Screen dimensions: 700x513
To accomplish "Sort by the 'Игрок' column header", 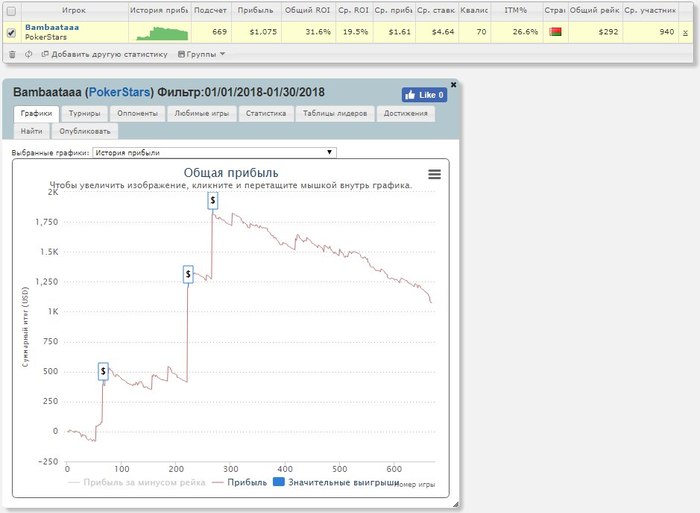I will click(74, 10).
